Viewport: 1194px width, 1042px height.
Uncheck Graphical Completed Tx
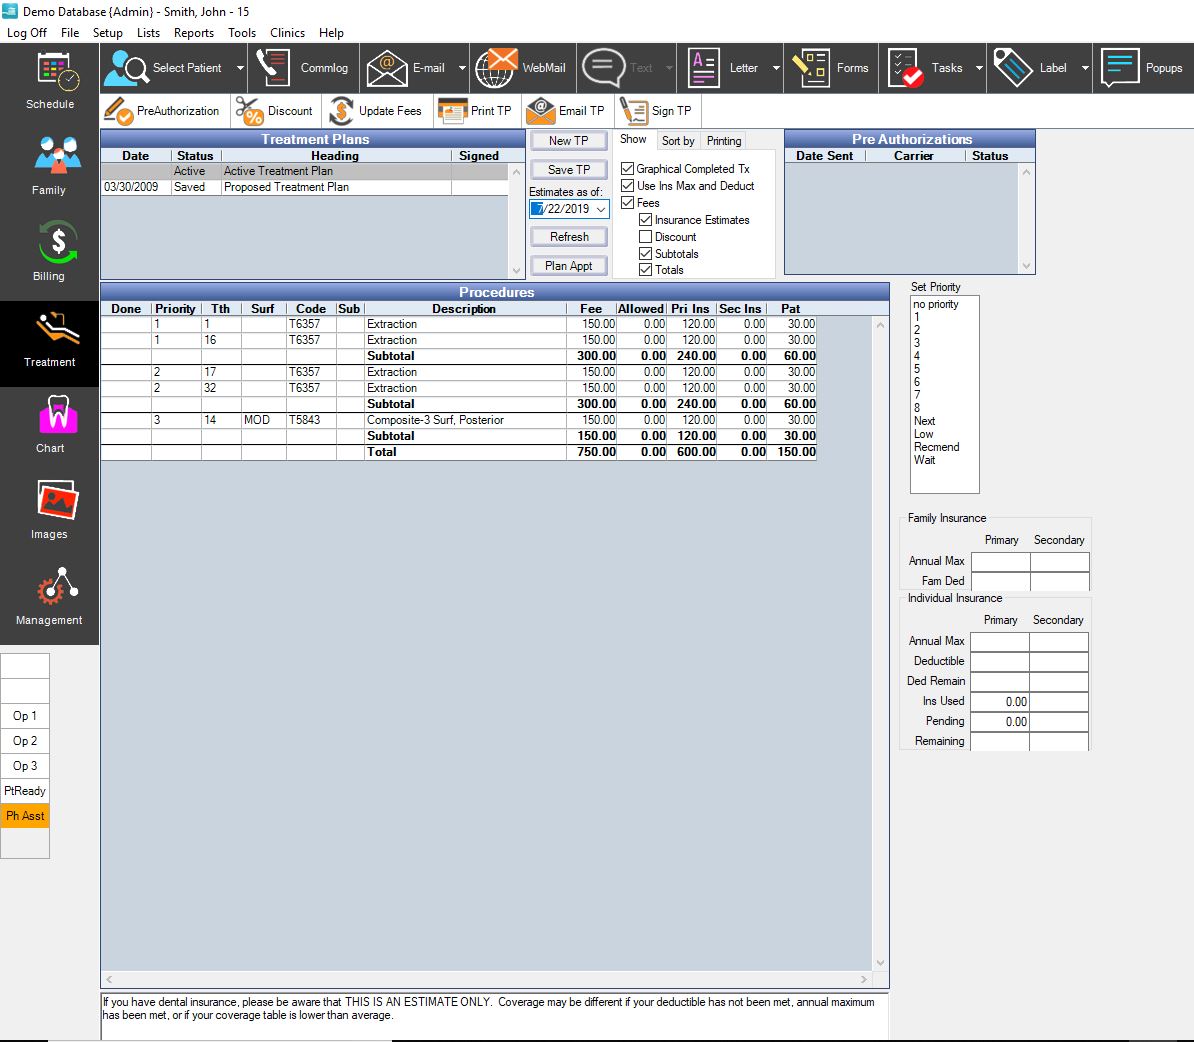pyautogui.click(x=627, y=168)
